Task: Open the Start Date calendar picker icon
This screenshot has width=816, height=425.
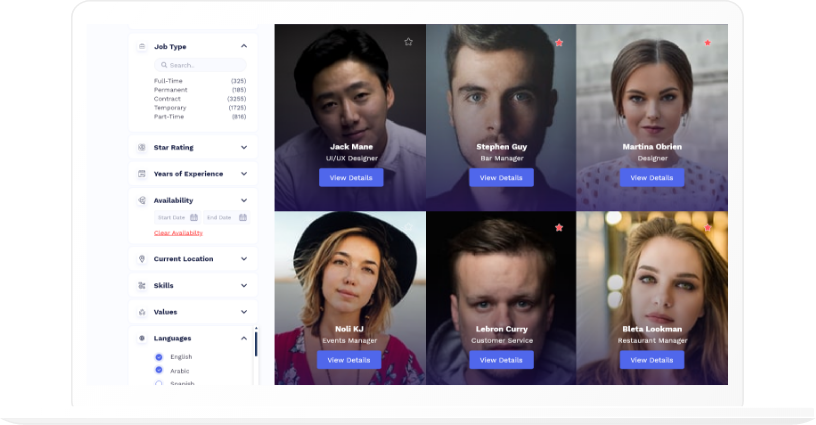Action: pyautogui.click(x=194, y=217)
